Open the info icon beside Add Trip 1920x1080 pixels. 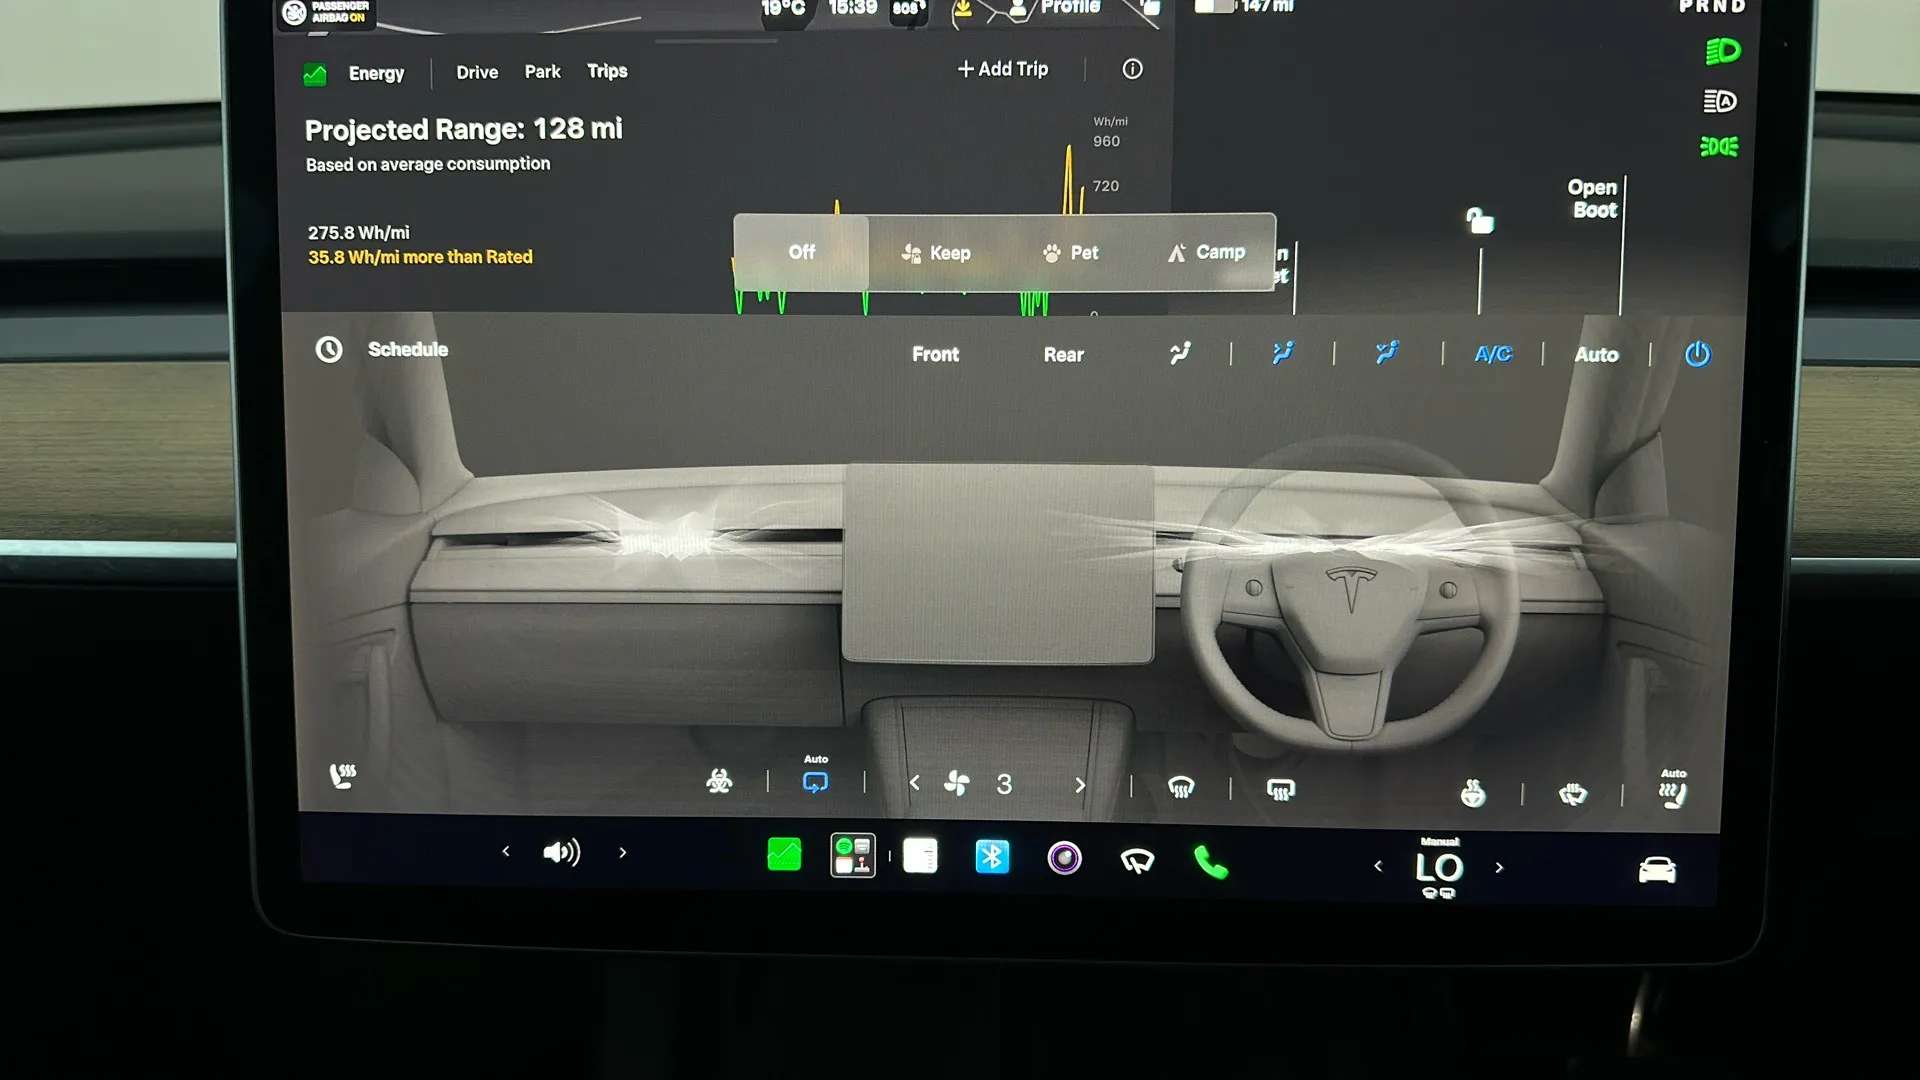(1132, 69)
